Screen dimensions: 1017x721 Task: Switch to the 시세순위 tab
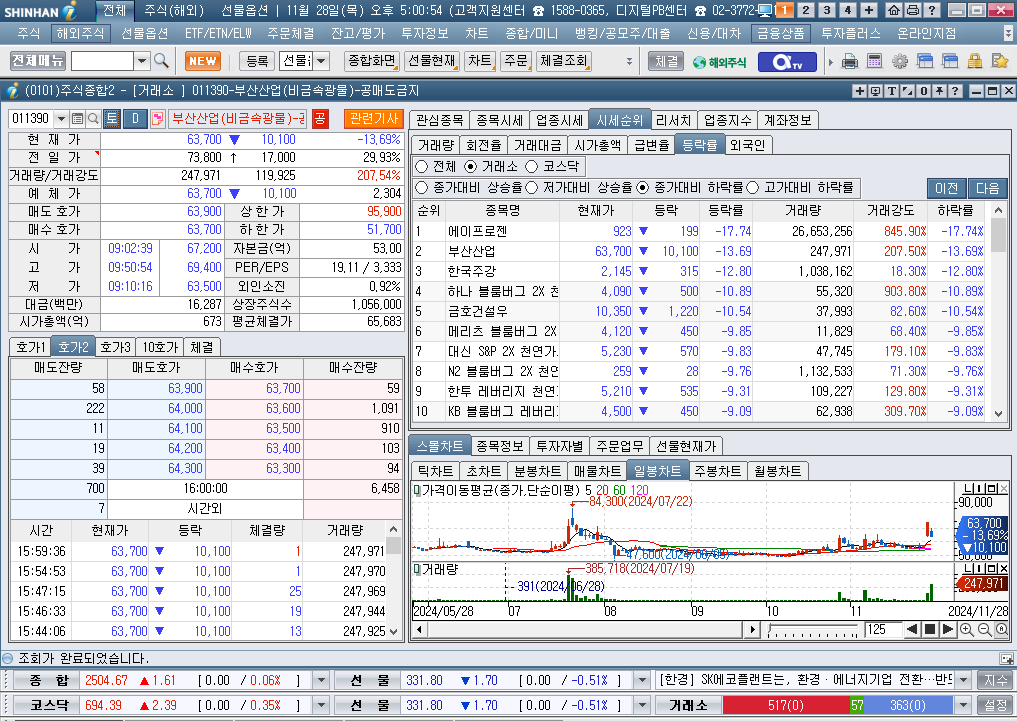[619, 120]
